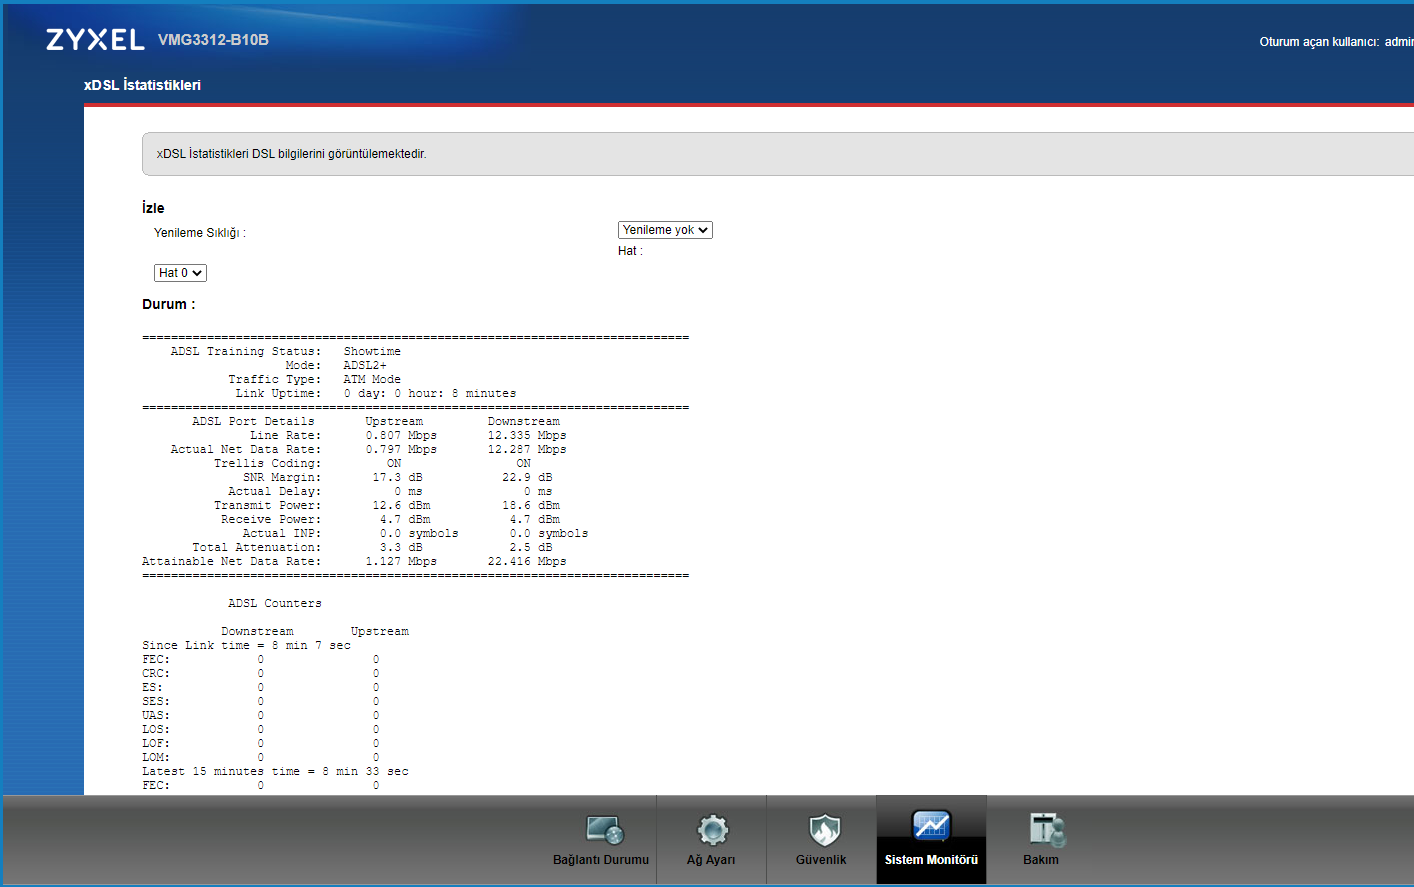Click the attainable downstream rate '22.416 Mbps'
Viewport: 1414px width, 887px height.
pyautogui.click(x=527, y=562)
